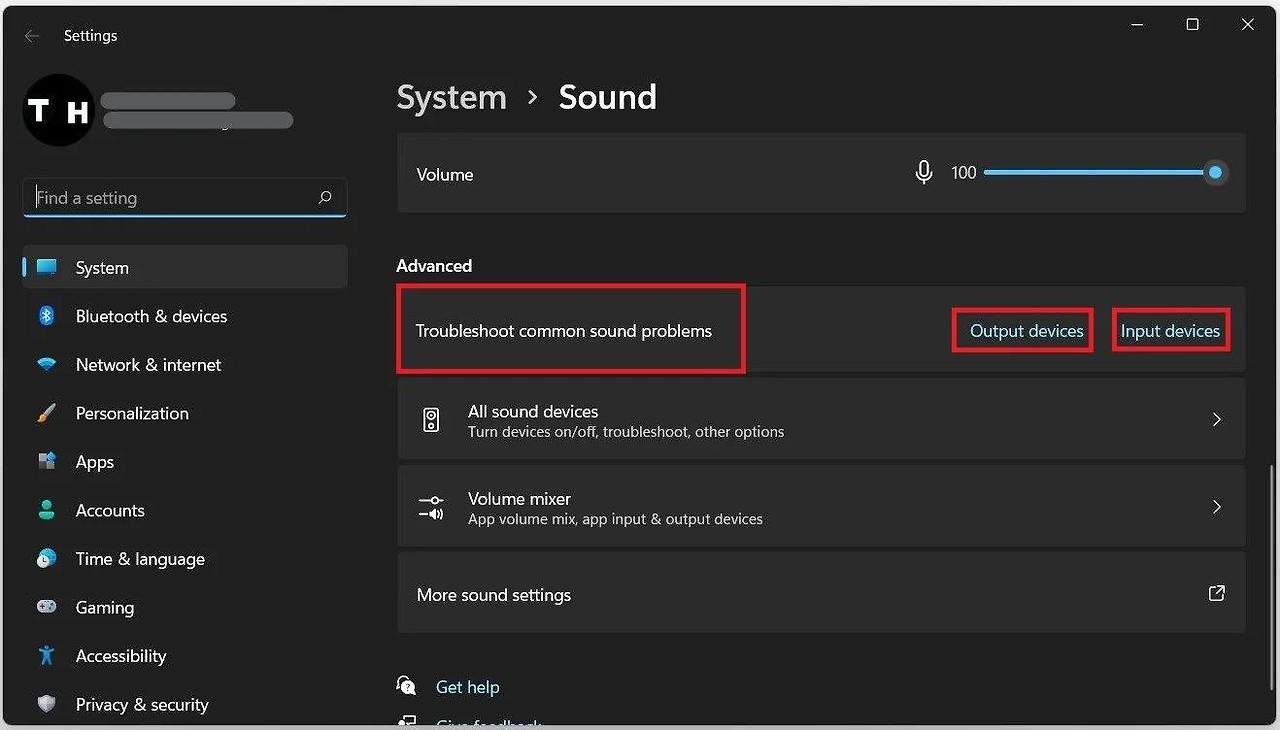Screen dimensions: 1280x730
Task: Open Accessibility settings
Action: coord(185,656)
